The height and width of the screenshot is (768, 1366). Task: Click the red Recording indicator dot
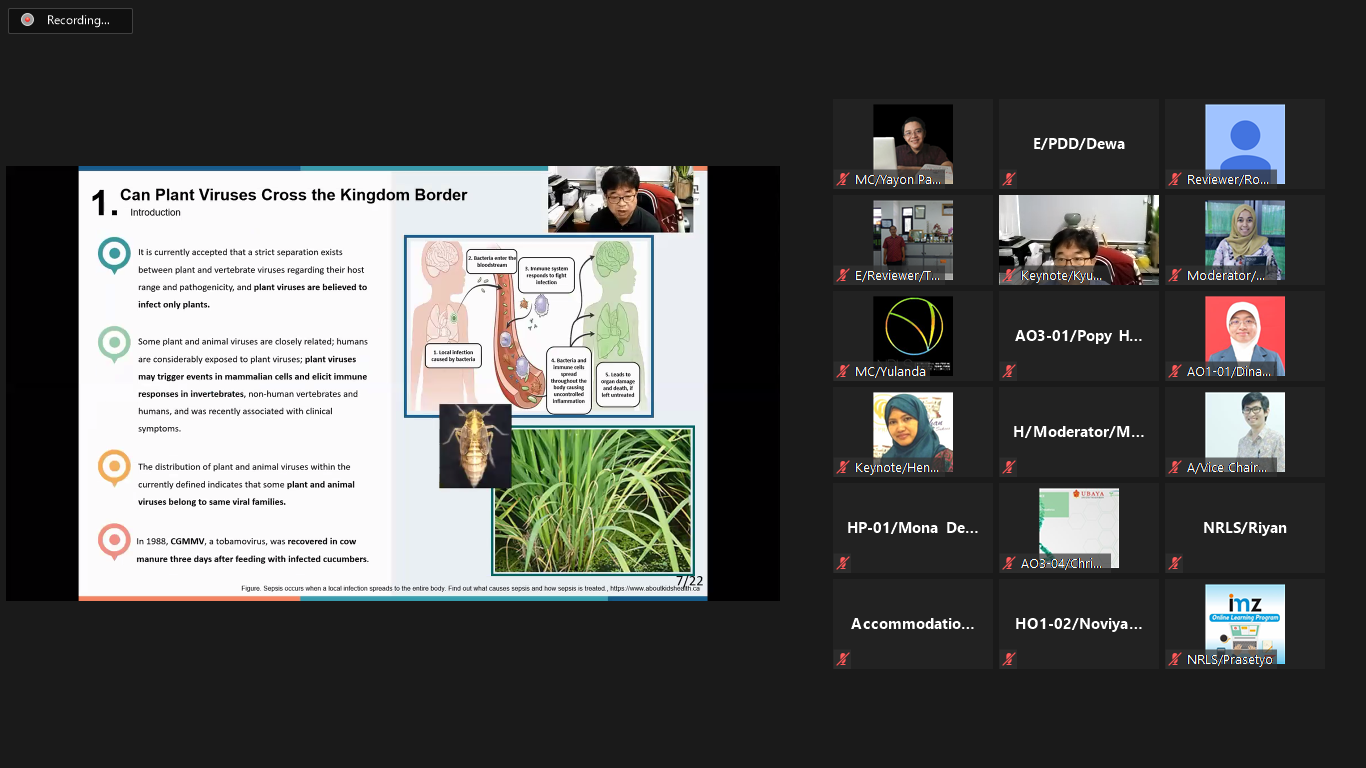(27, 20)
